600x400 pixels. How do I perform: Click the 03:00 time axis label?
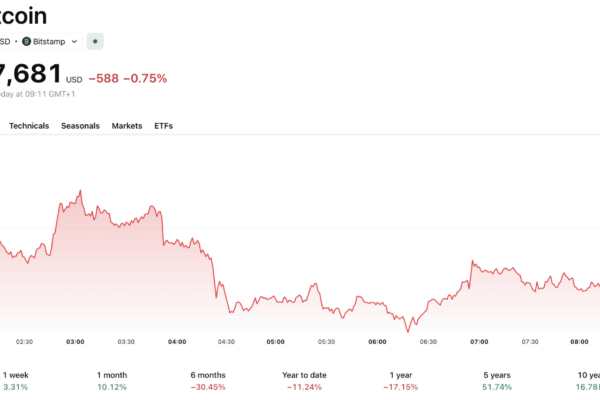coord(75,341)
